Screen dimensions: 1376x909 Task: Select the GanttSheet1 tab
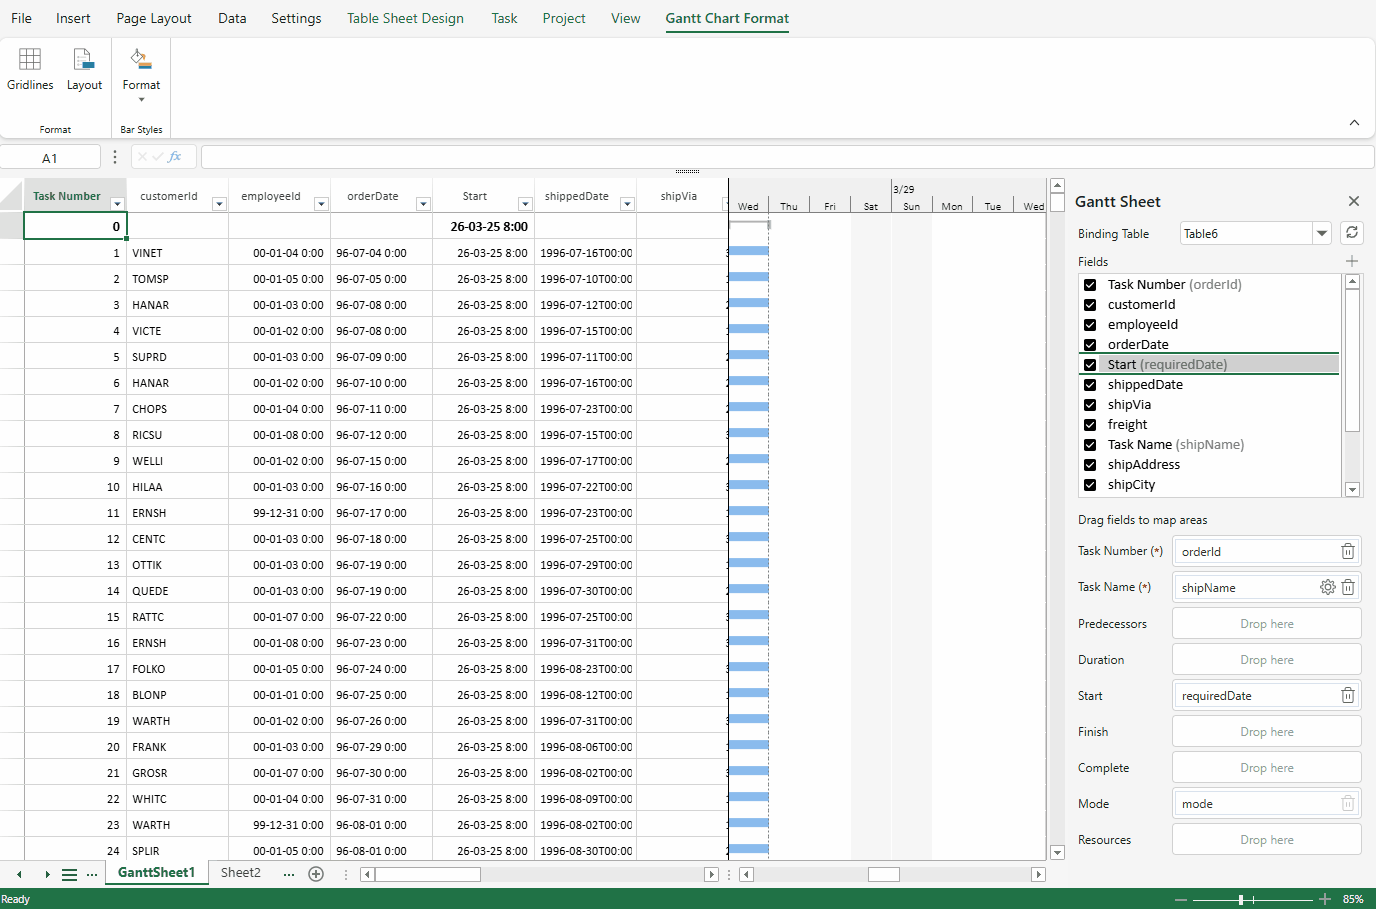[156, 873]
